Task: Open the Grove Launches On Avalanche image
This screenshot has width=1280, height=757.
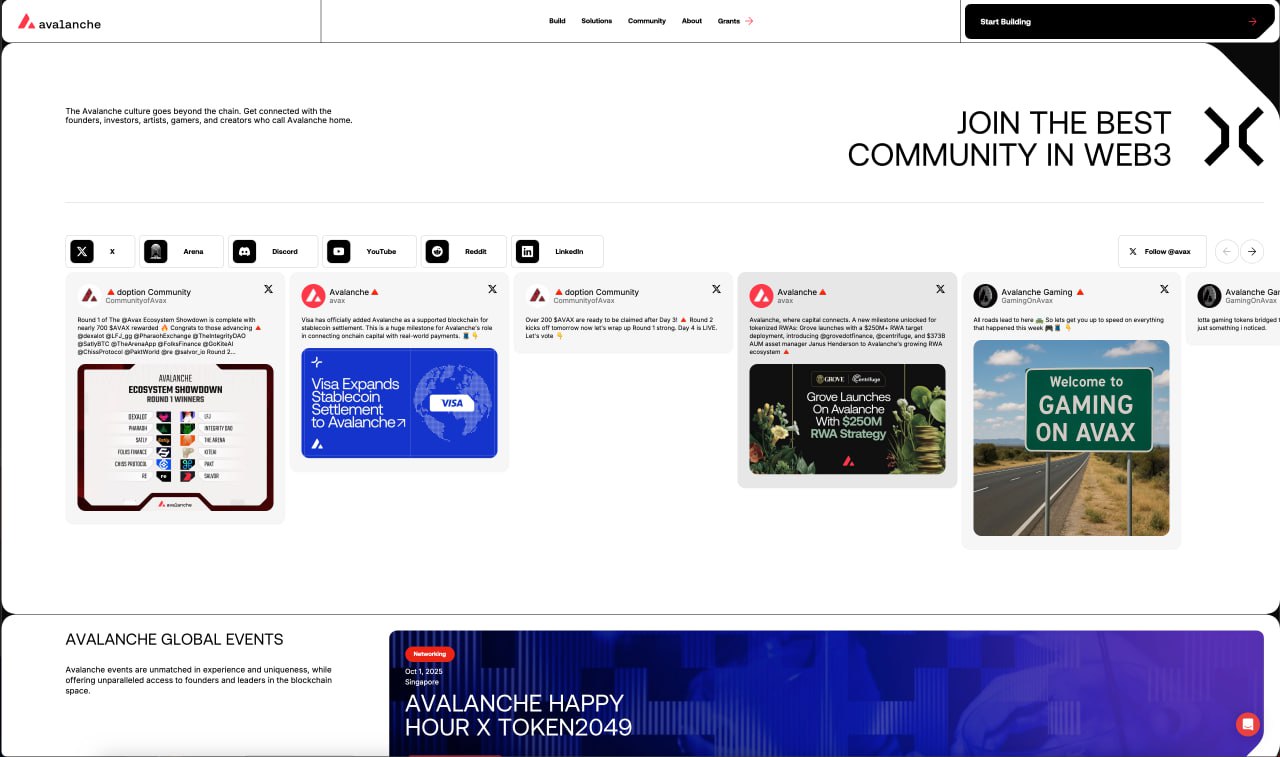Action: point(847,418)
